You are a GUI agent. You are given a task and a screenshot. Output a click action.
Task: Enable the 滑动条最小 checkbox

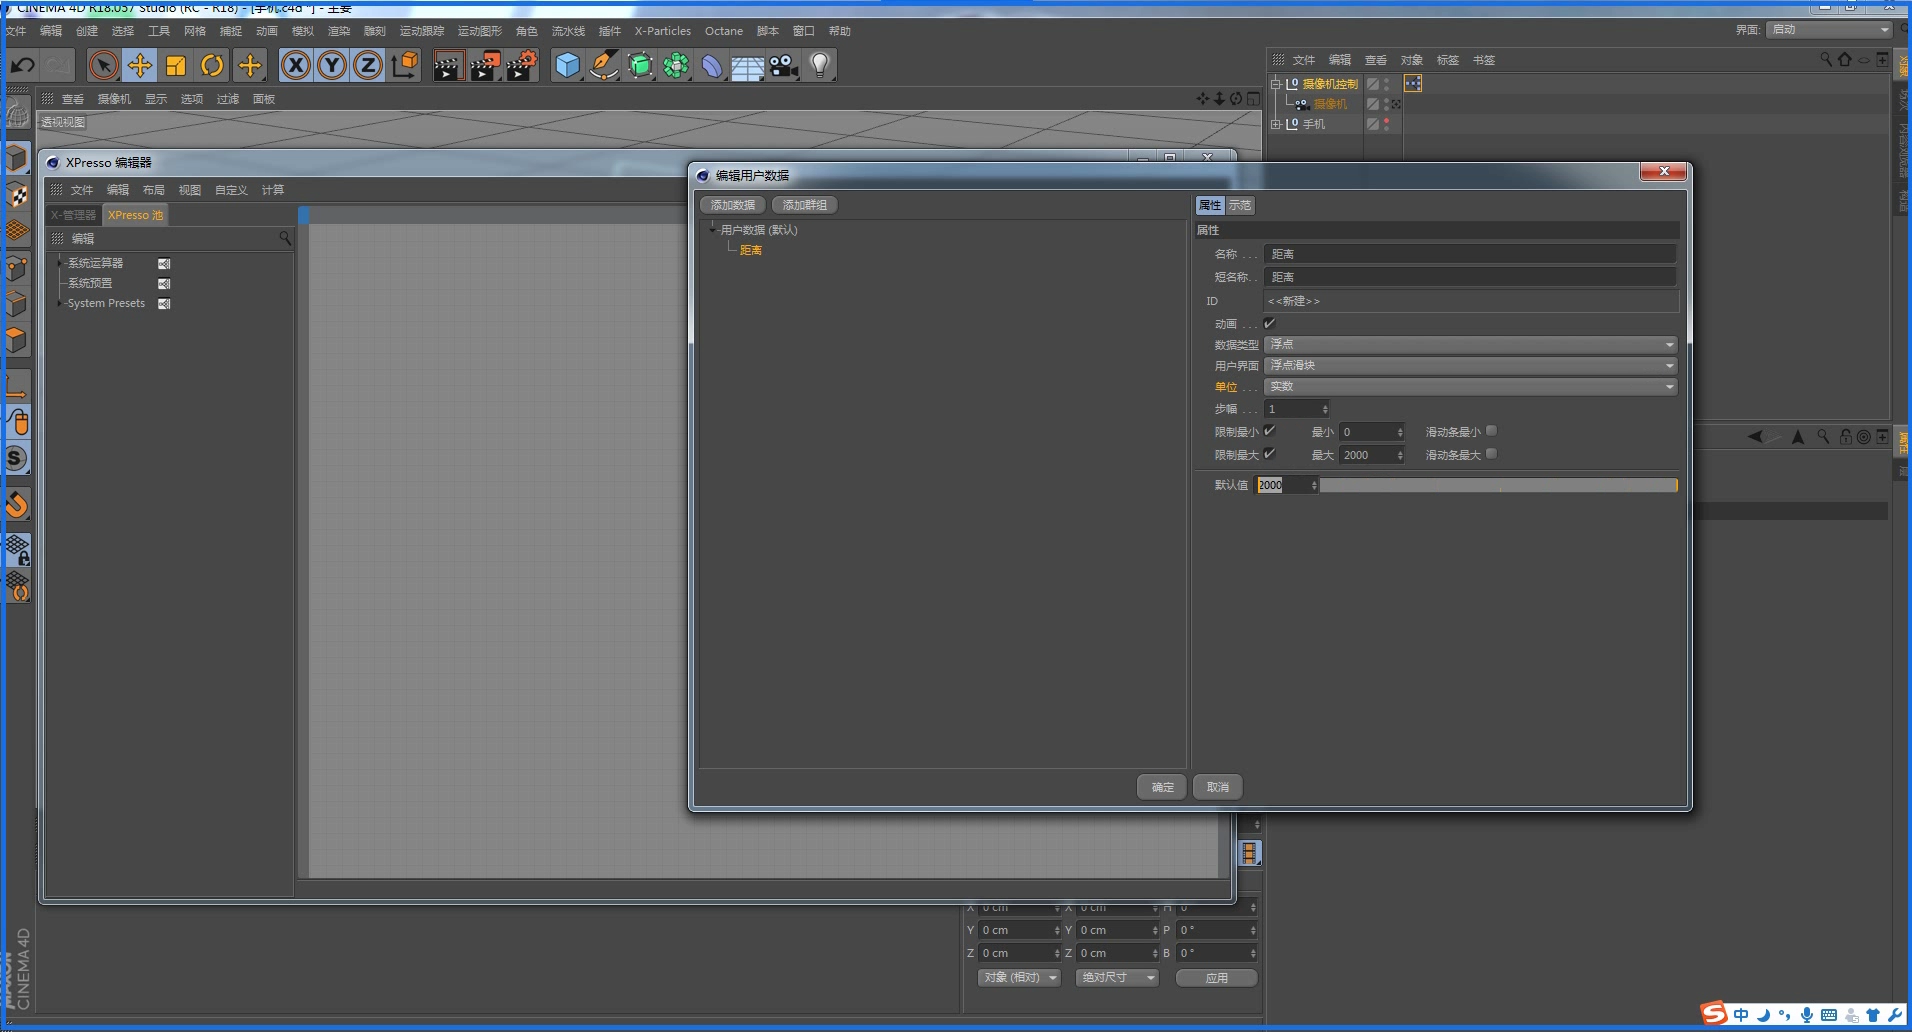pyautogui.click(x=1492, y=431)
